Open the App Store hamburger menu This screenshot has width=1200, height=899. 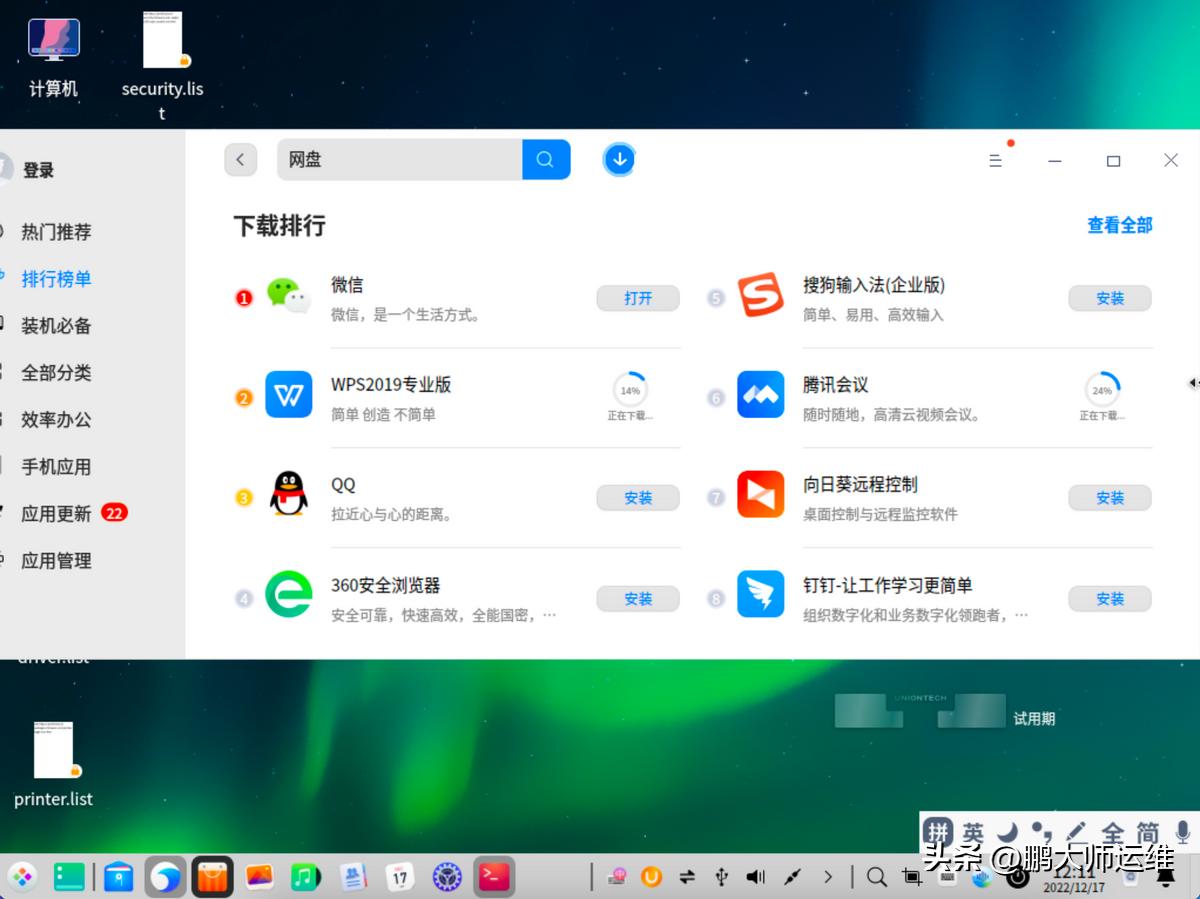tap(994, 159)
